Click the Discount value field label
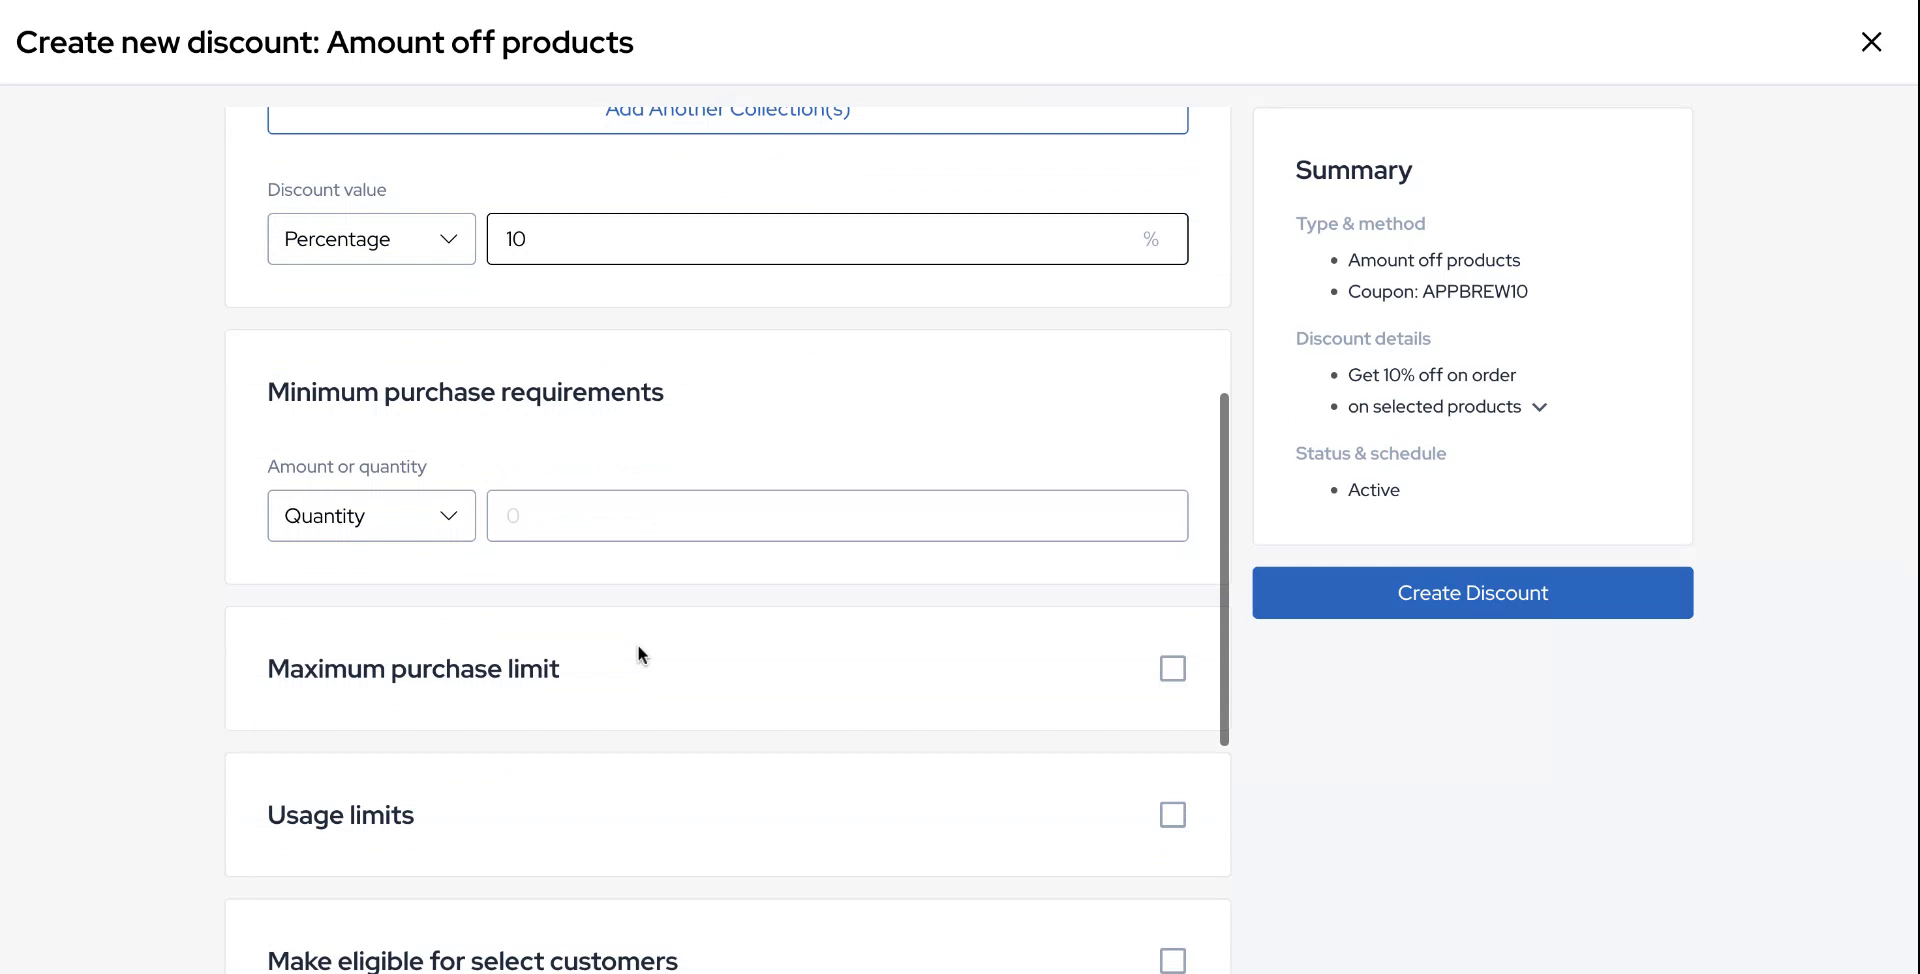 coord(326,190)
